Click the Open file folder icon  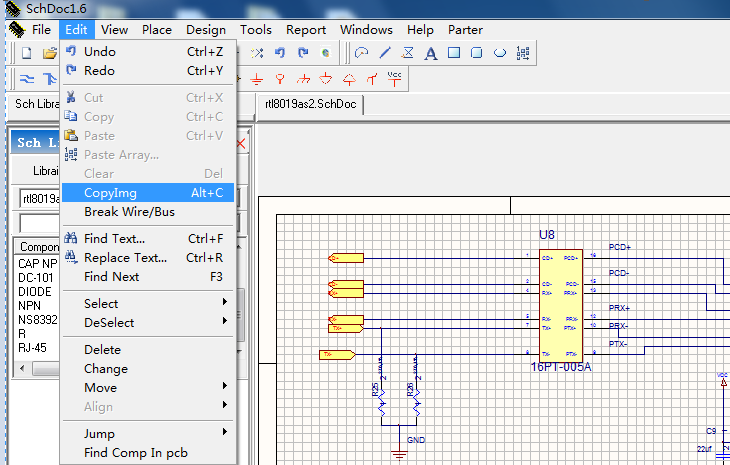pos(49,53)
